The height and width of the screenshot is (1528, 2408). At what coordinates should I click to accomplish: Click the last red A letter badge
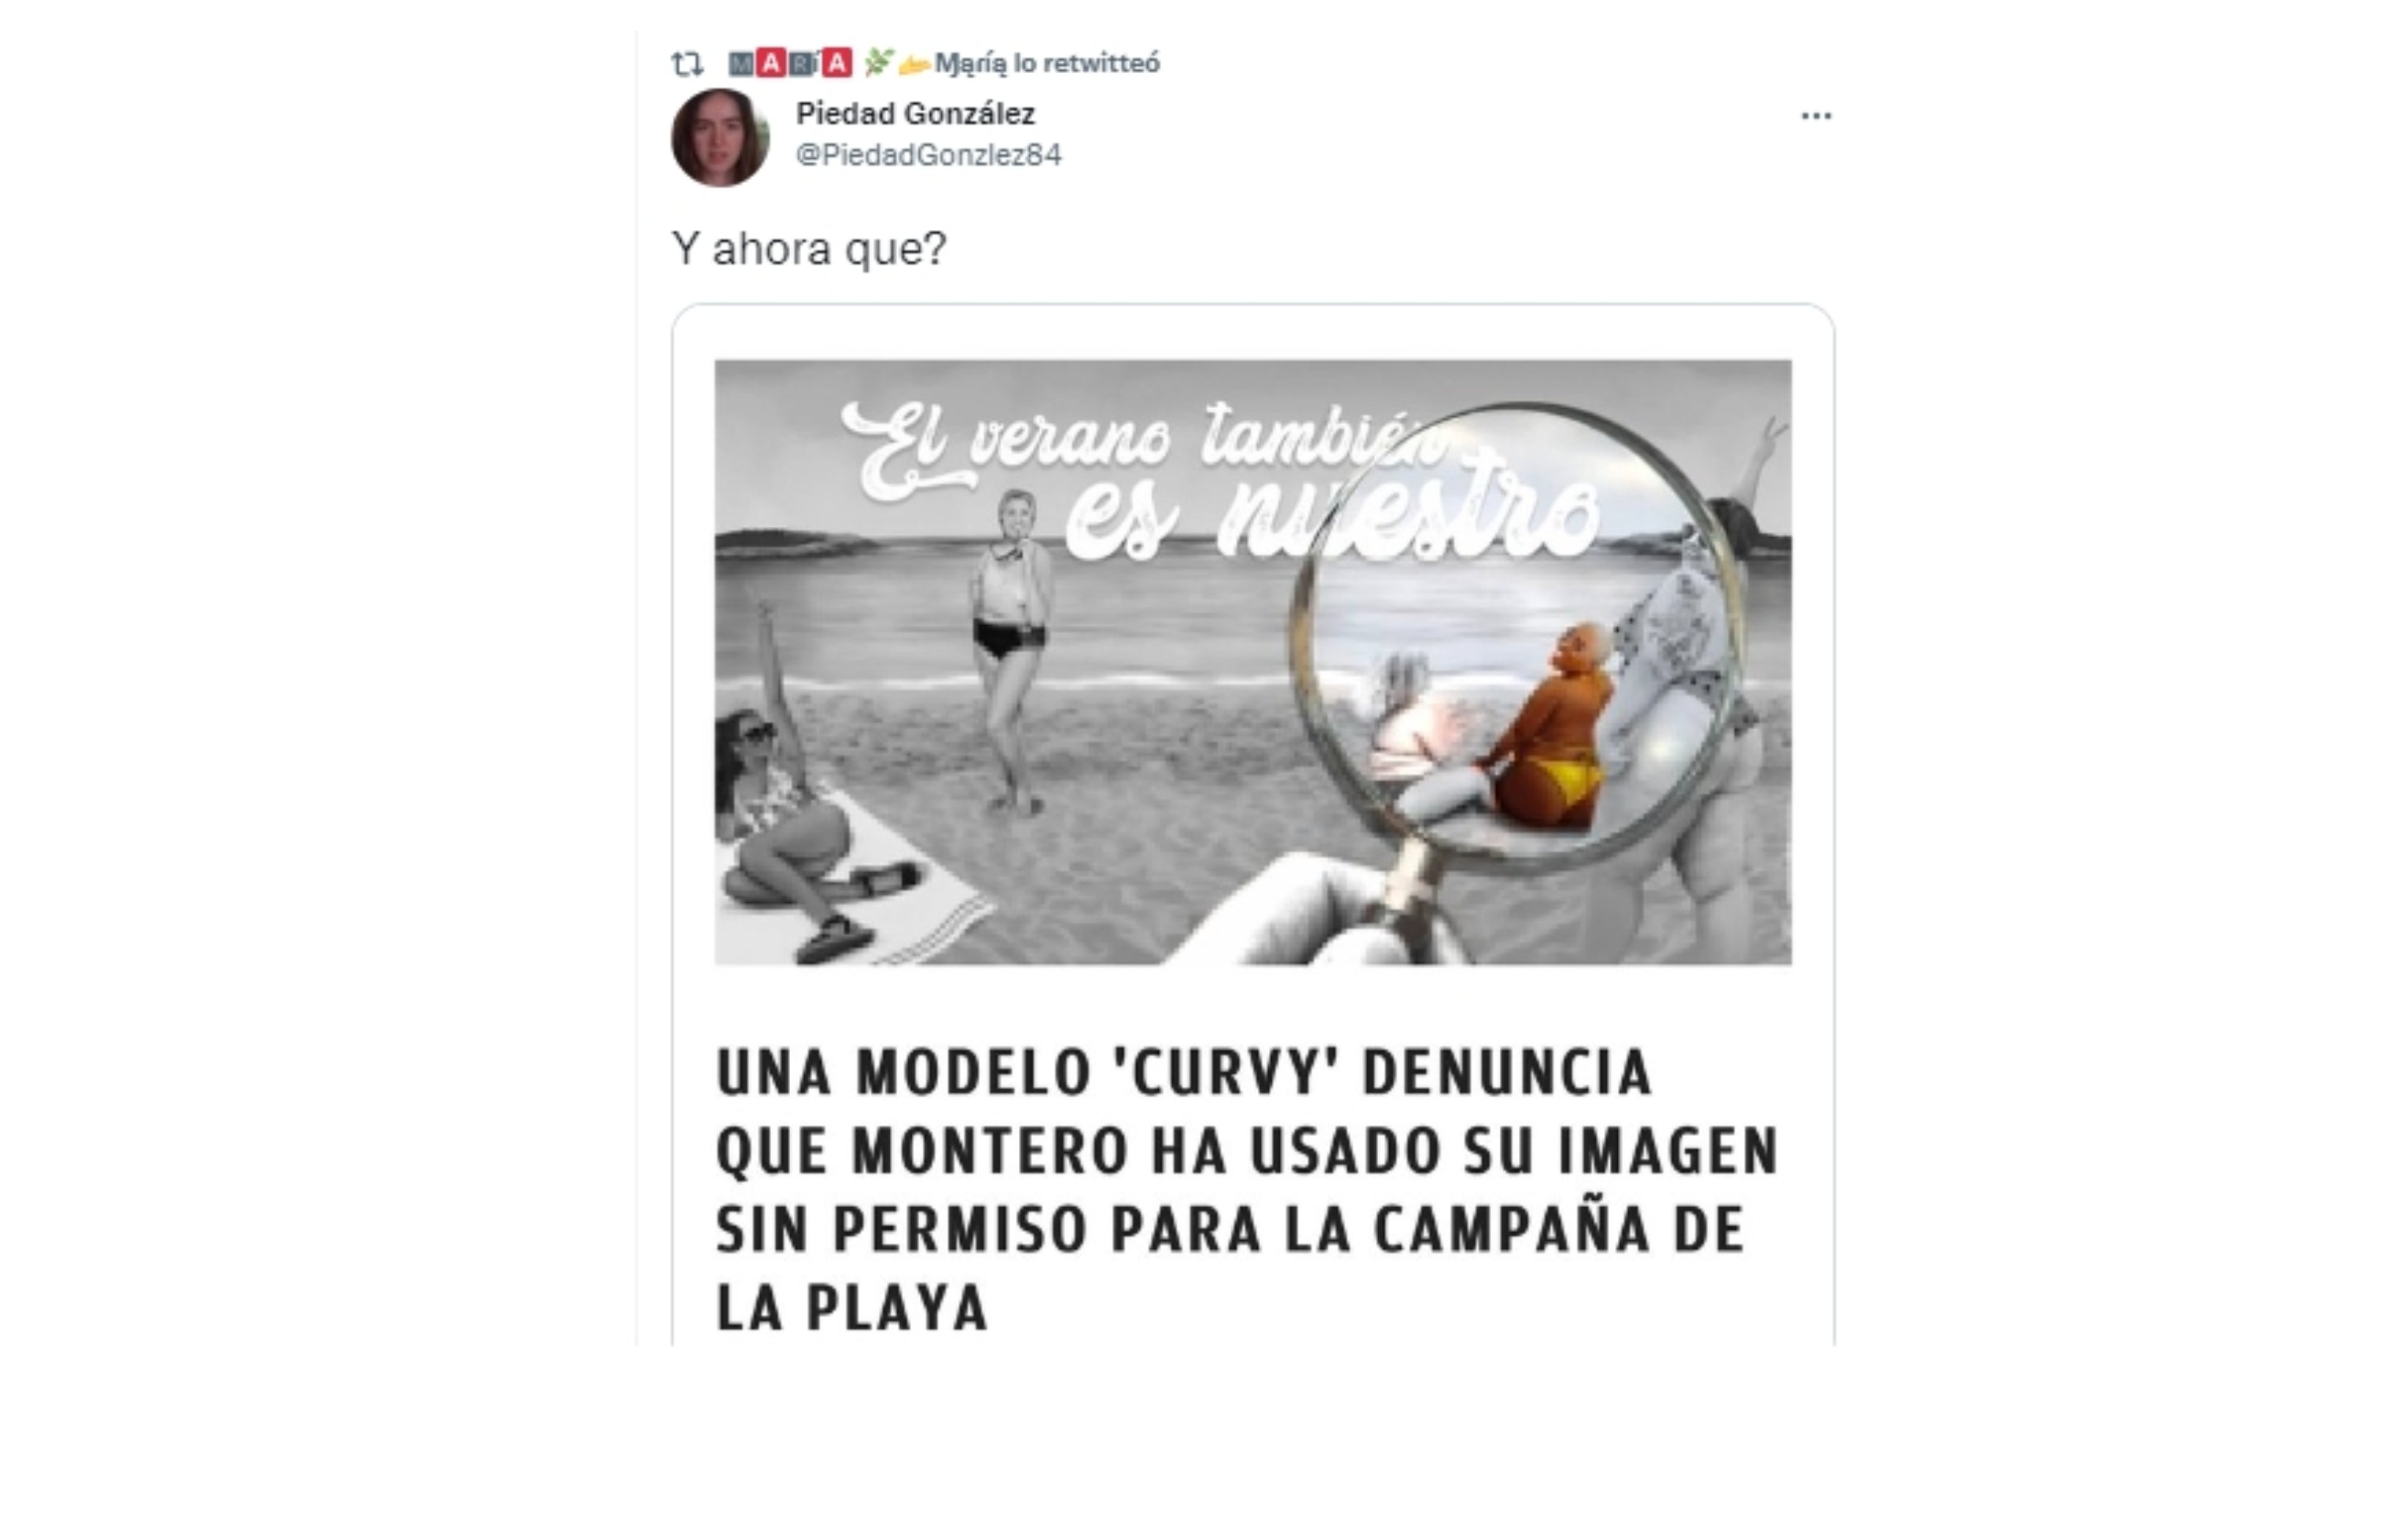(837, 63)
